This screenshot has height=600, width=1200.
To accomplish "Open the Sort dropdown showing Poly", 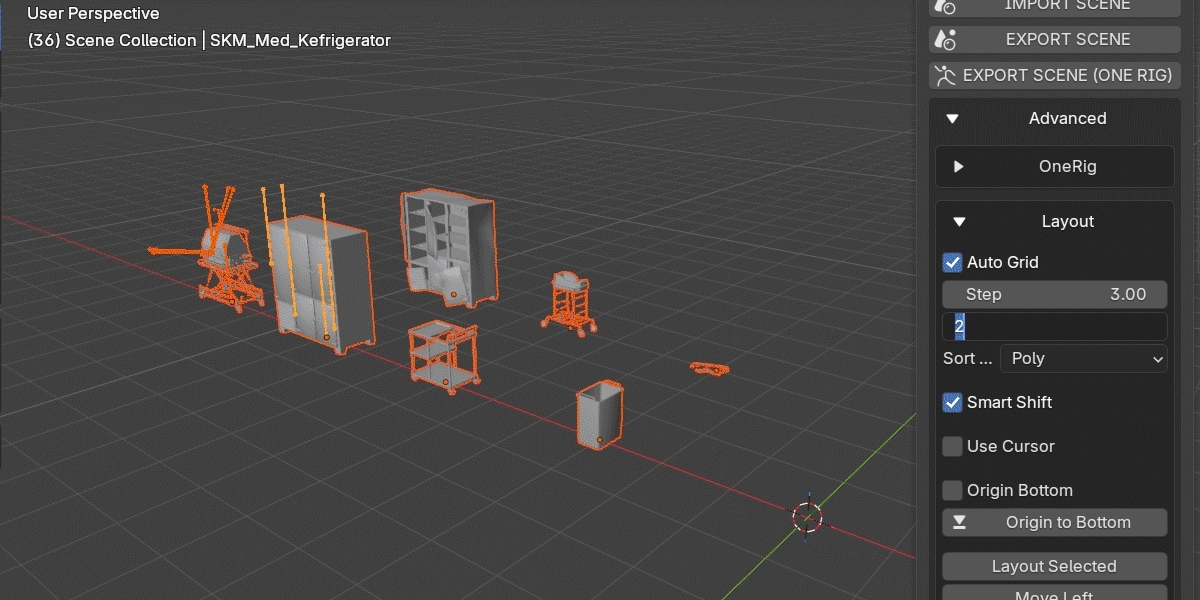I will tap(1085, 358).
